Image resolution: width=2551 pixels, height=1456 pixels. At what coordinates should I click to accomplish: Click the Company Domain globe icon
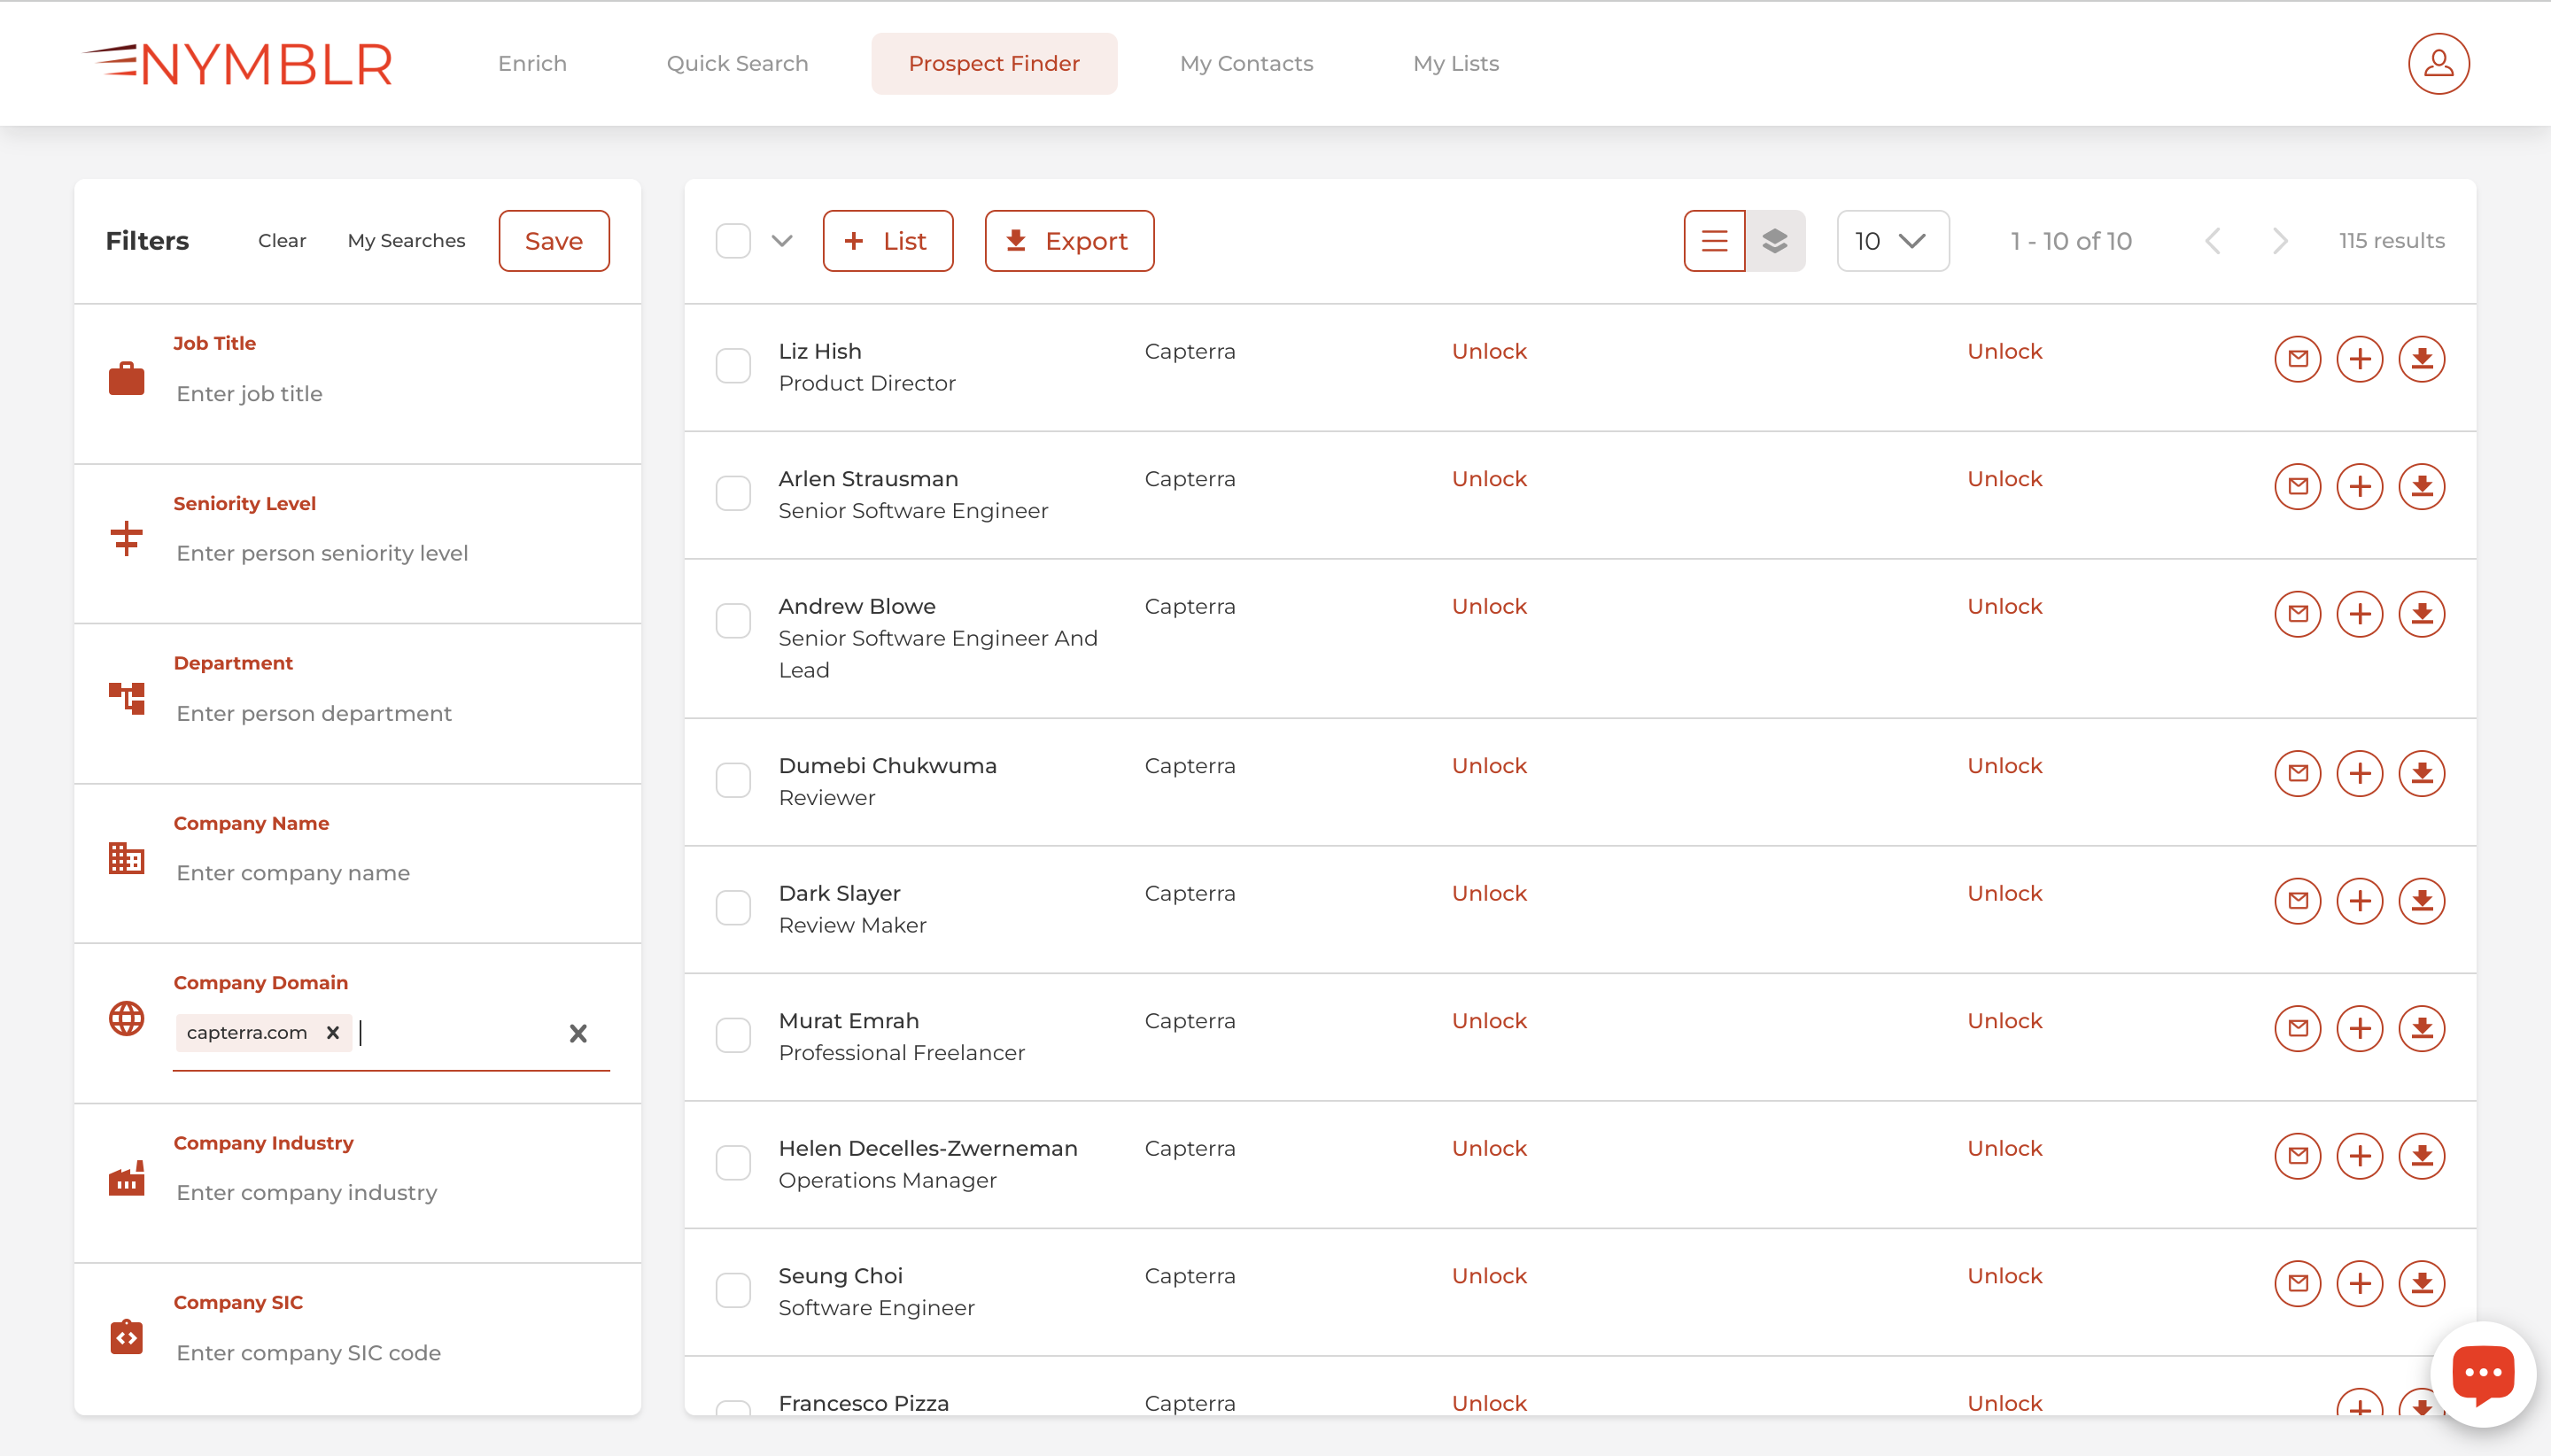click(x=127, y=1019)
